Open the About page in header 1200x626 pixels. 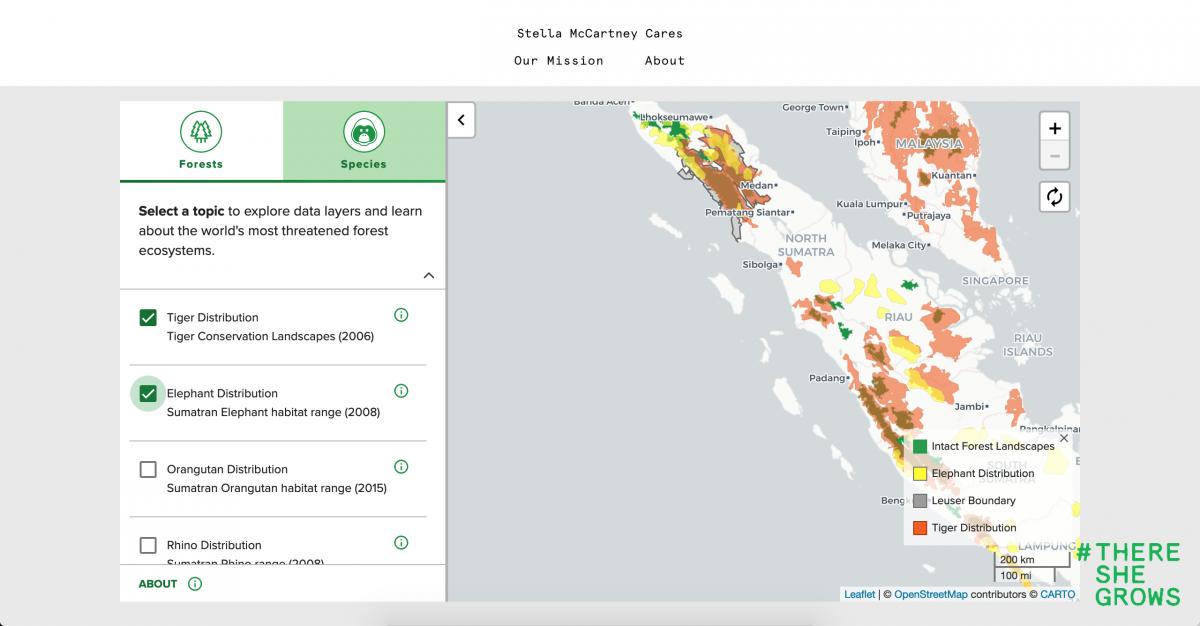point(665,61)
